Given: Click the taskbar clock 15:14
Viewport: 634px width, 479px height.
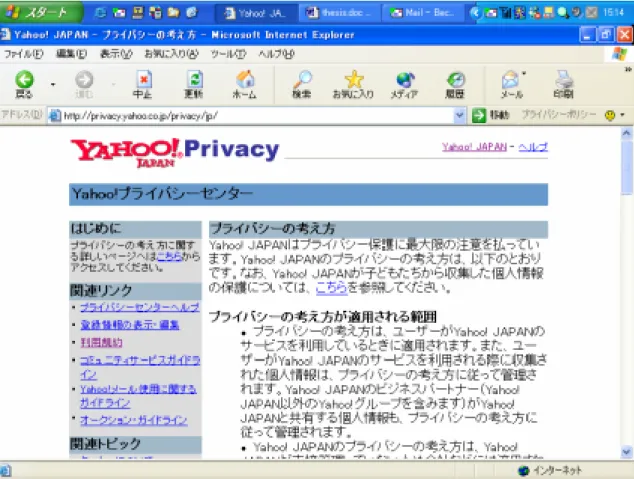Looking at the screenshot, I should (x=613, y=13).
